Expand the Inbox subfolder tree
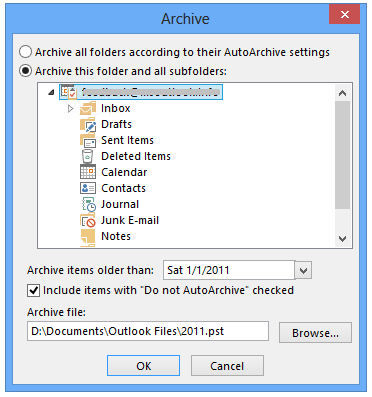 (x=70, y=108)
